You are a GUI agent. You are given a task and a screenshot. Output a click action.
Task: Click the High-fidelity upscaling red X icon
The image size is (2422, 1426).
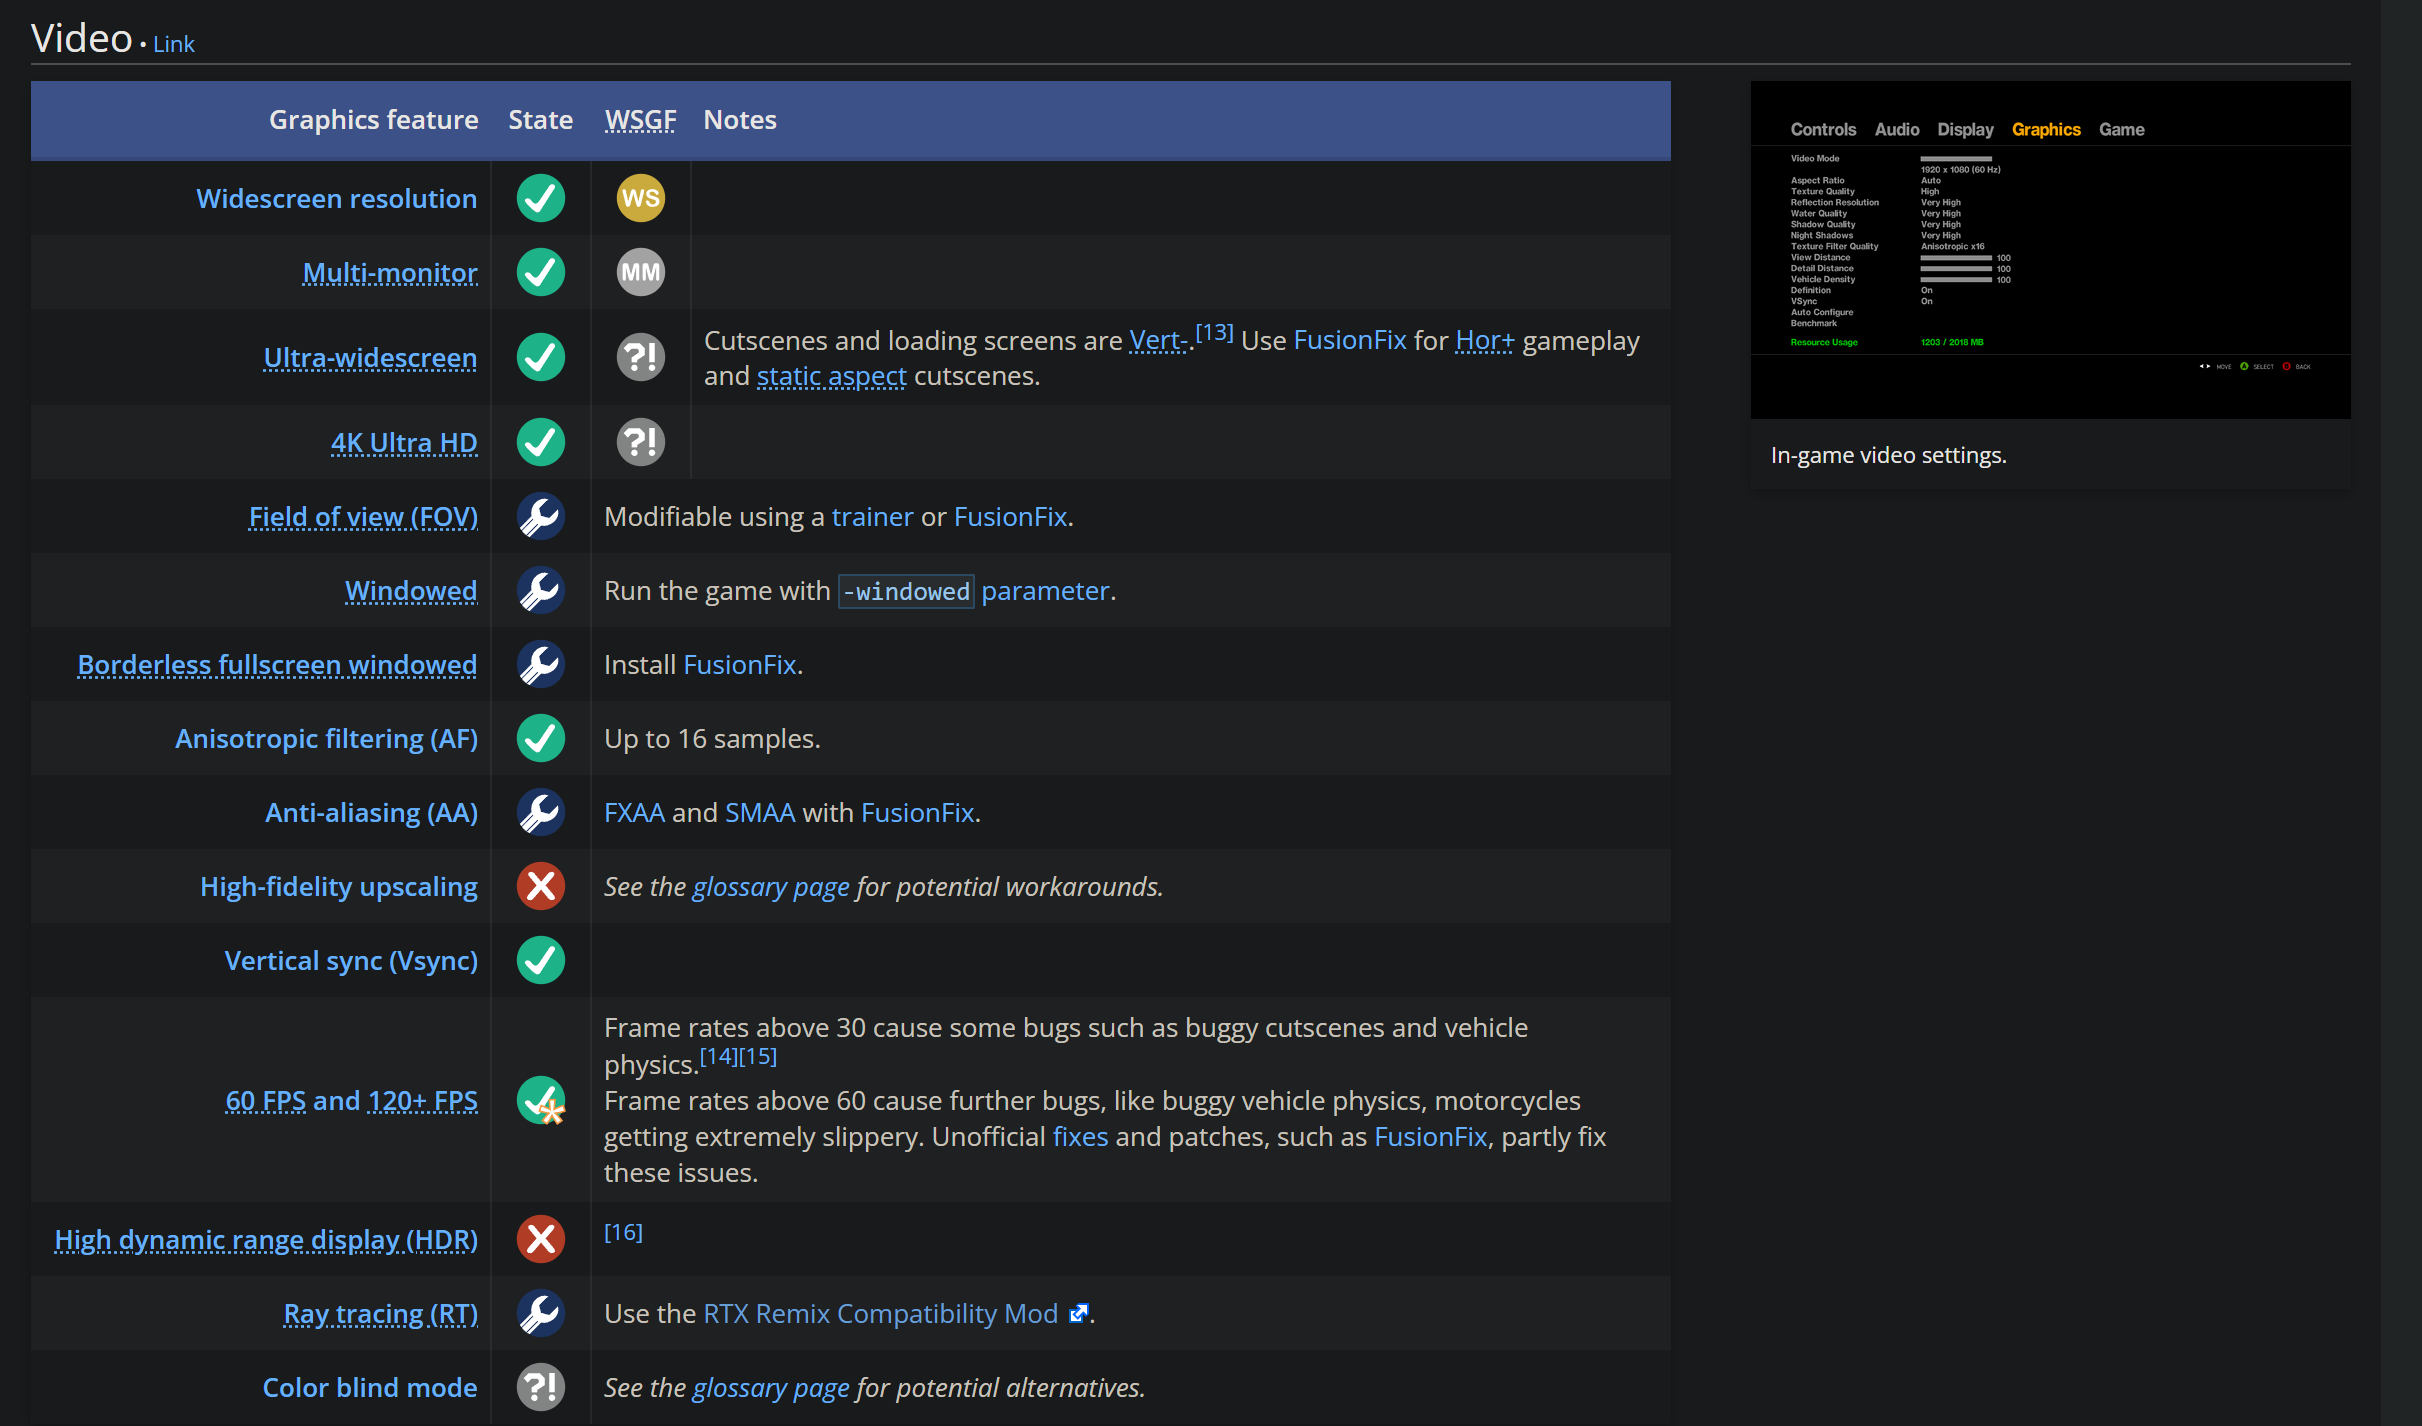541,886
